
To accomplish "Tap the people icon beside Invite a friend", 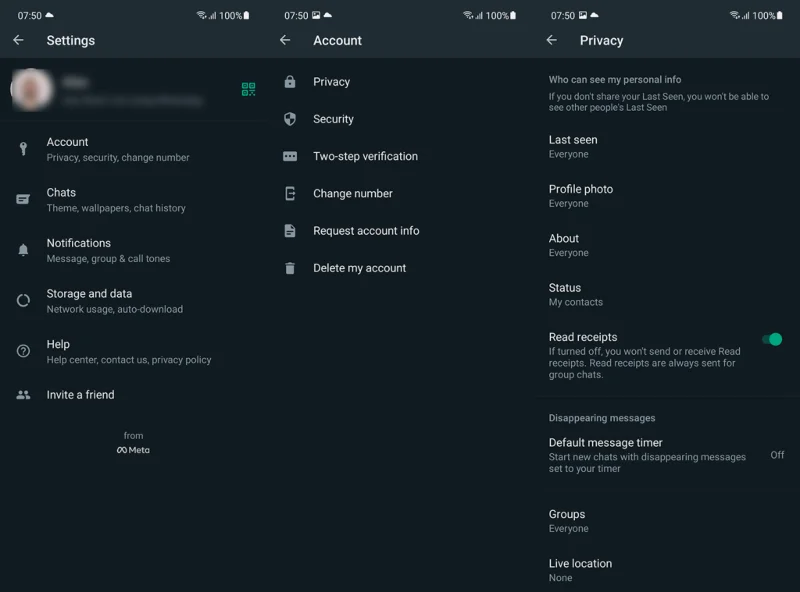I will point(23,394).
